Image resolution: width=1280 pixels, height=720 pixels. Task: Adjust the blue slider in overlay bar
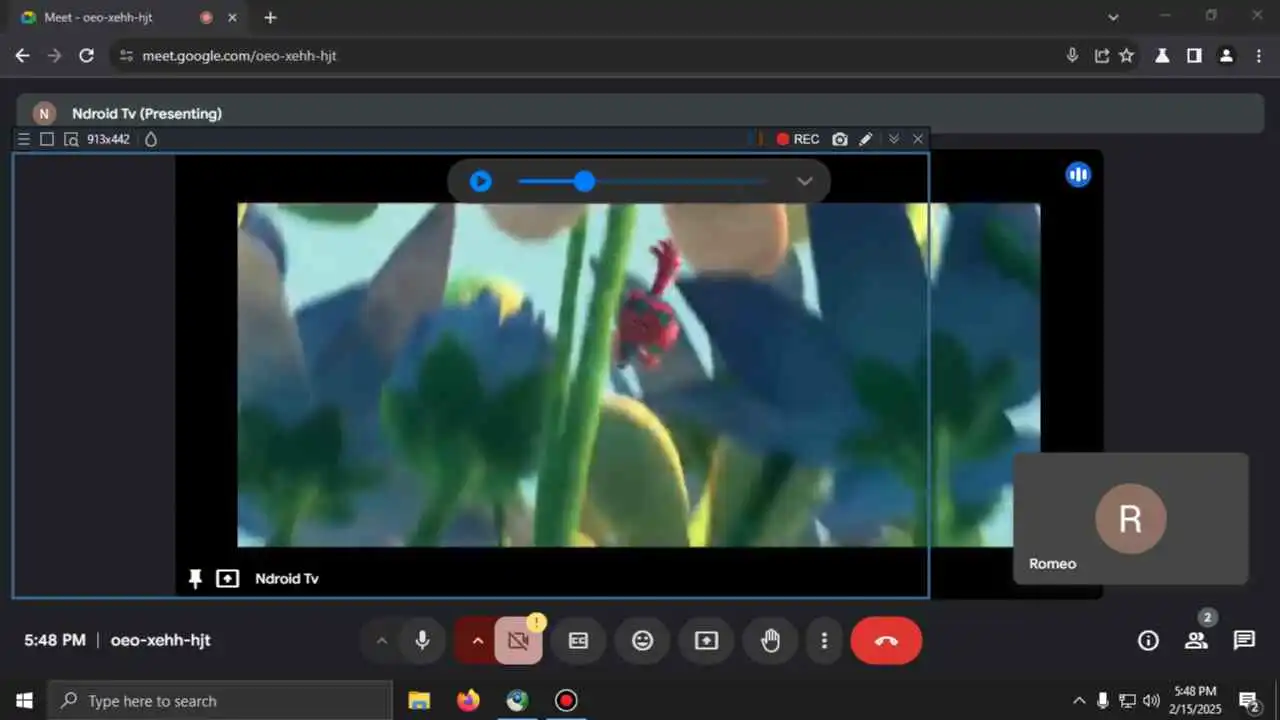[x=585, y=181]
